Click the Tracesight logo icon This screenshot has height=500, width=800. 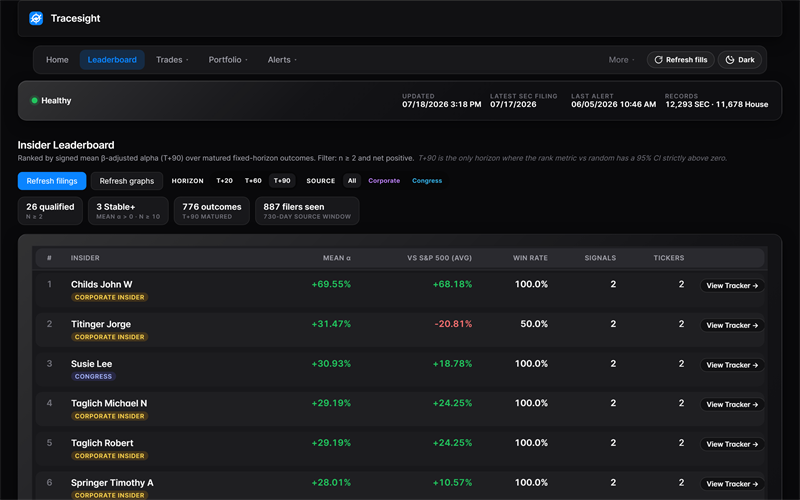[x=36, y=18]
